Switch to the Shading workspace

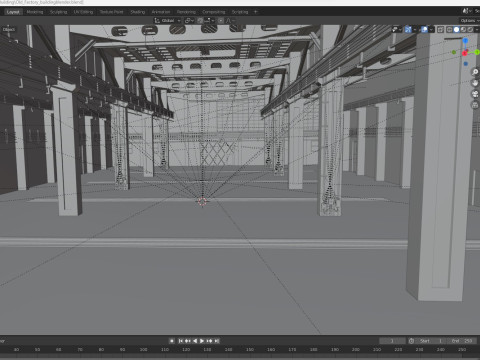[138, 12]
